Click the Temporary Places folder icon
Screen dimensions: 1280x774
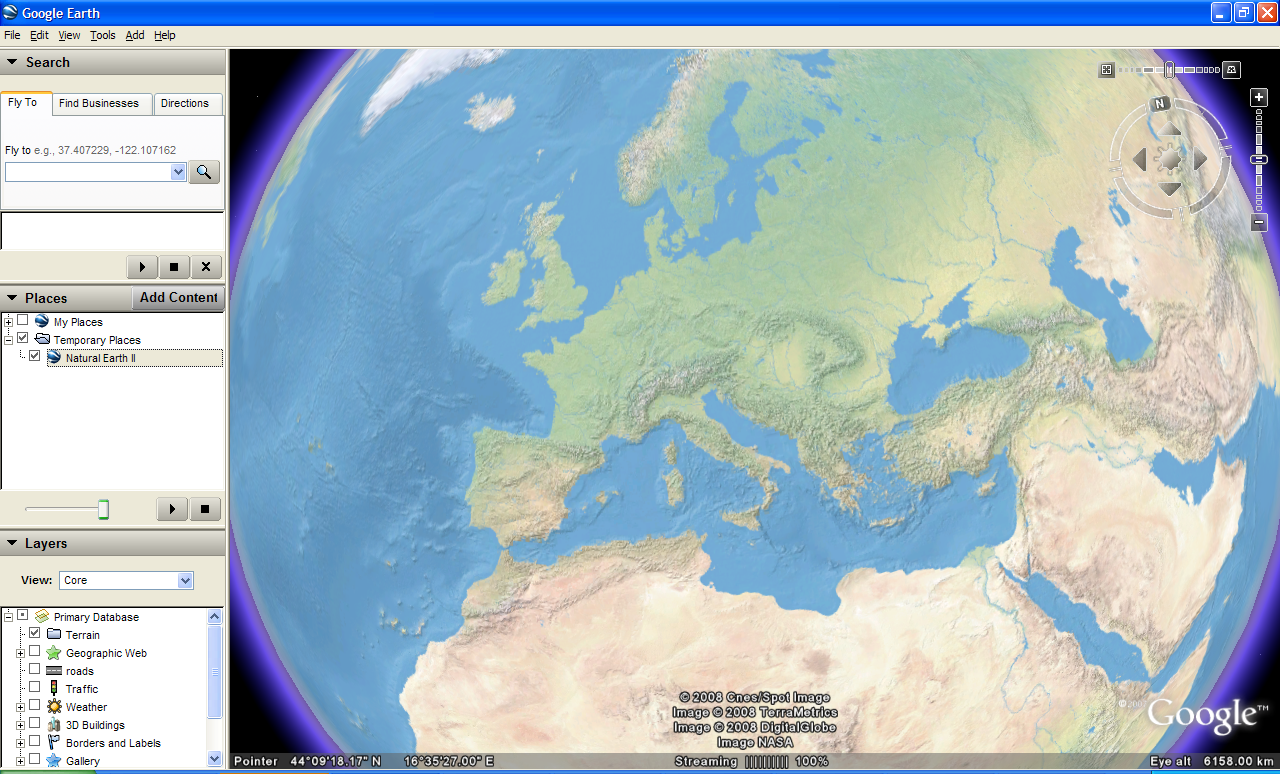click(x=42, y=340)
